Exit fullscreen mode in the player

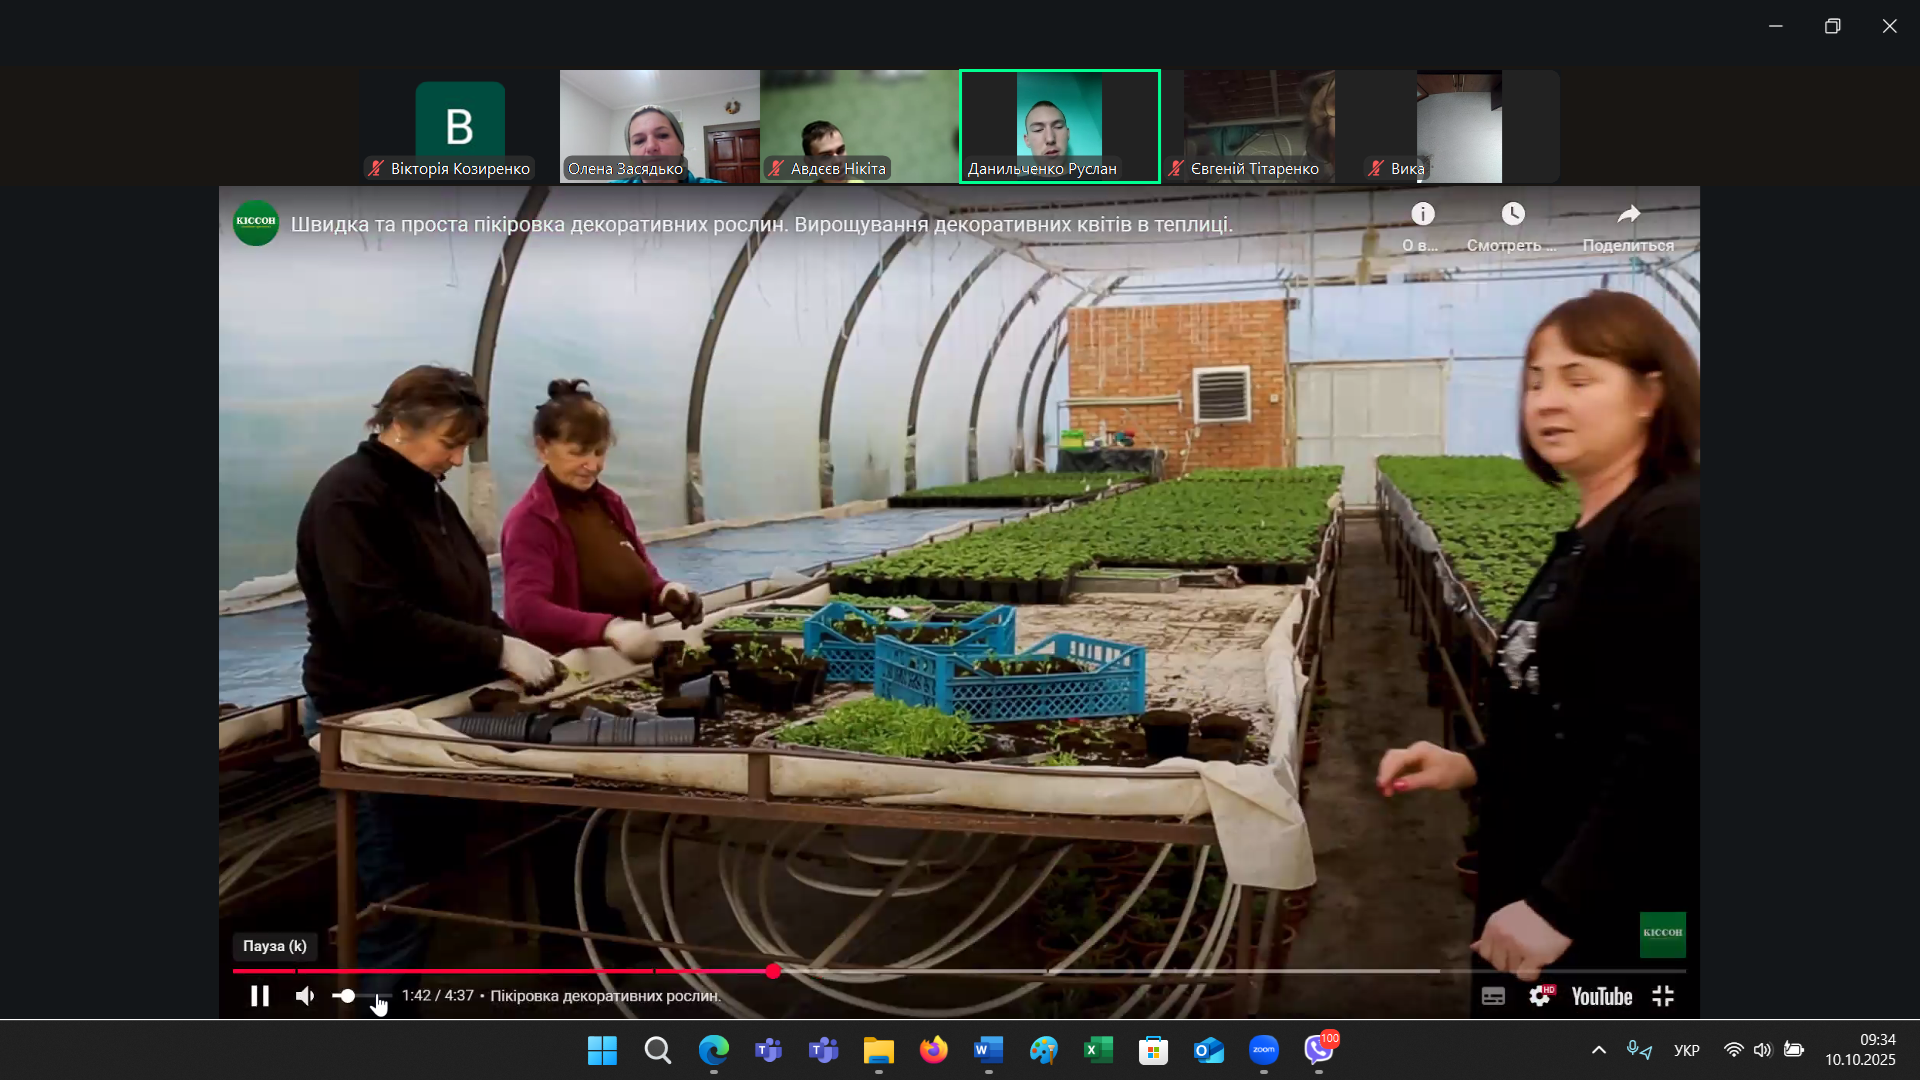click(x=1663, y=996)
